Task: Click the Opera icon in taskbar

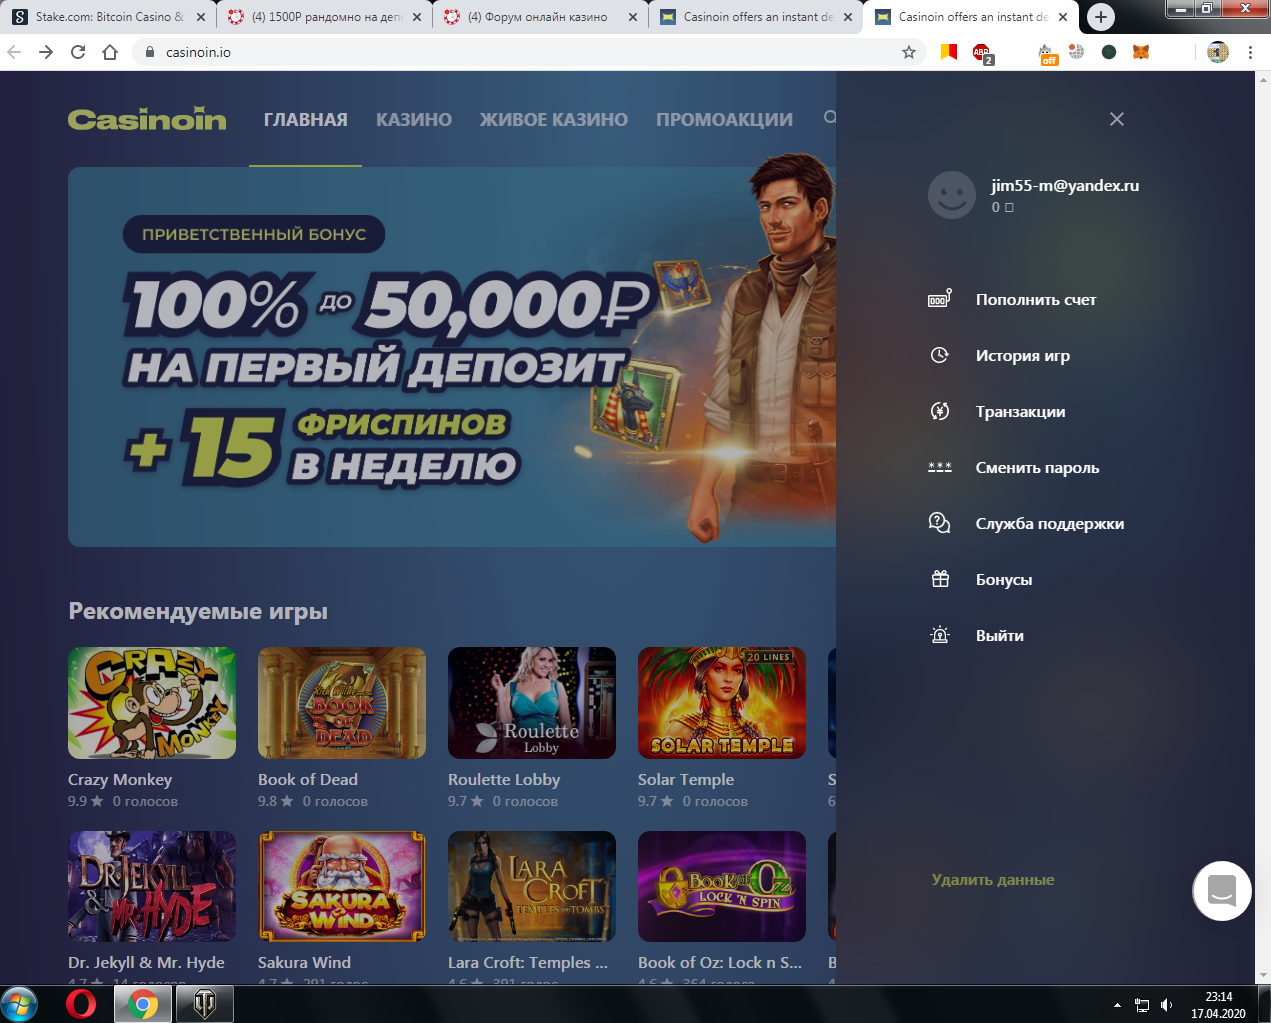Action: (81, 1004)
